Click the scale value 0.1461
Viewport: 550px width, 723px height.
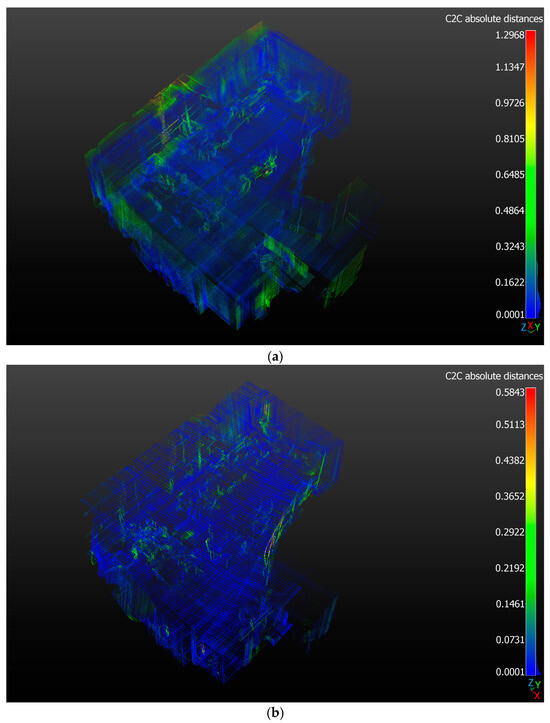[x=510, y=604]
